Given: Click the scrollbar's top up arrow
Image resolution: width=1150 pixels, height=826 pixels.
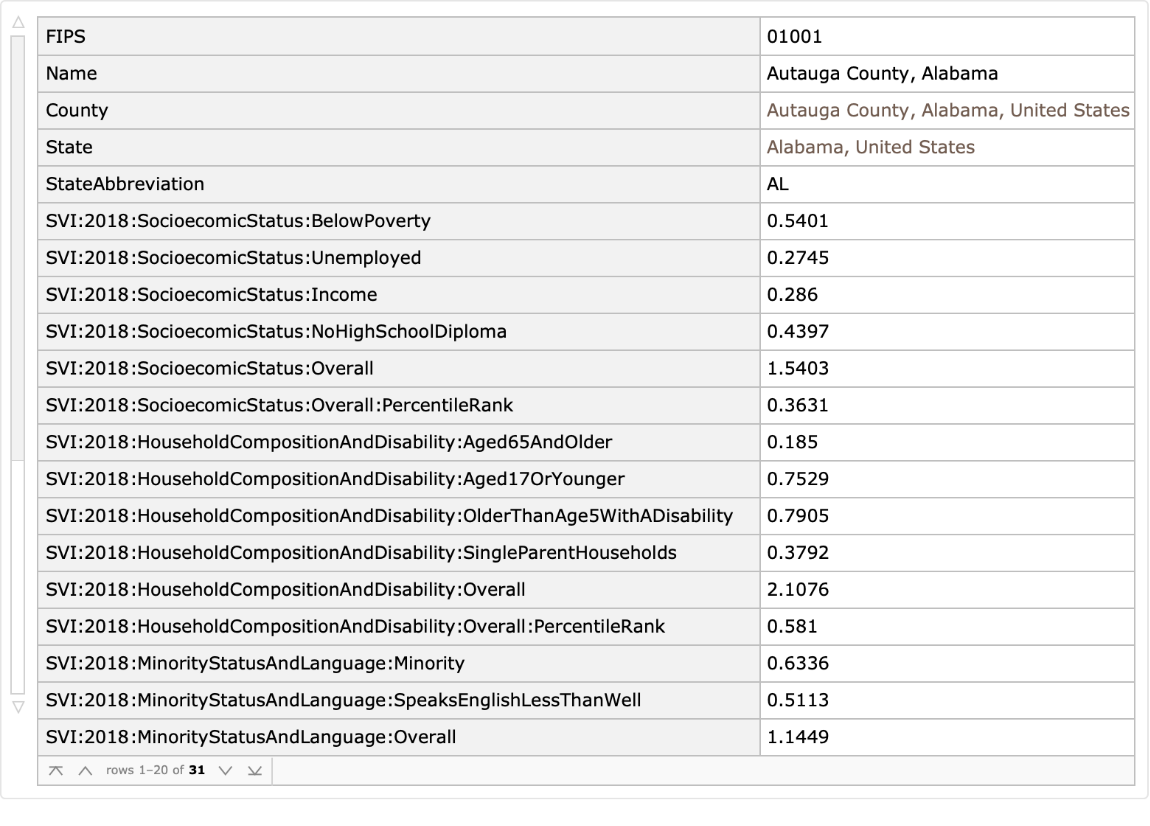Looking at the screenshot, I should point(17,23).
